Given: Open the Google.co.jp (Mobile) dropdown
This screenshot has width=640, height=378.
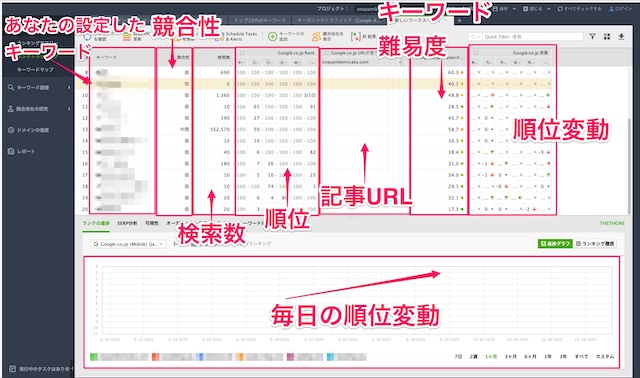Looking at the screenshot, I should 128,244.
